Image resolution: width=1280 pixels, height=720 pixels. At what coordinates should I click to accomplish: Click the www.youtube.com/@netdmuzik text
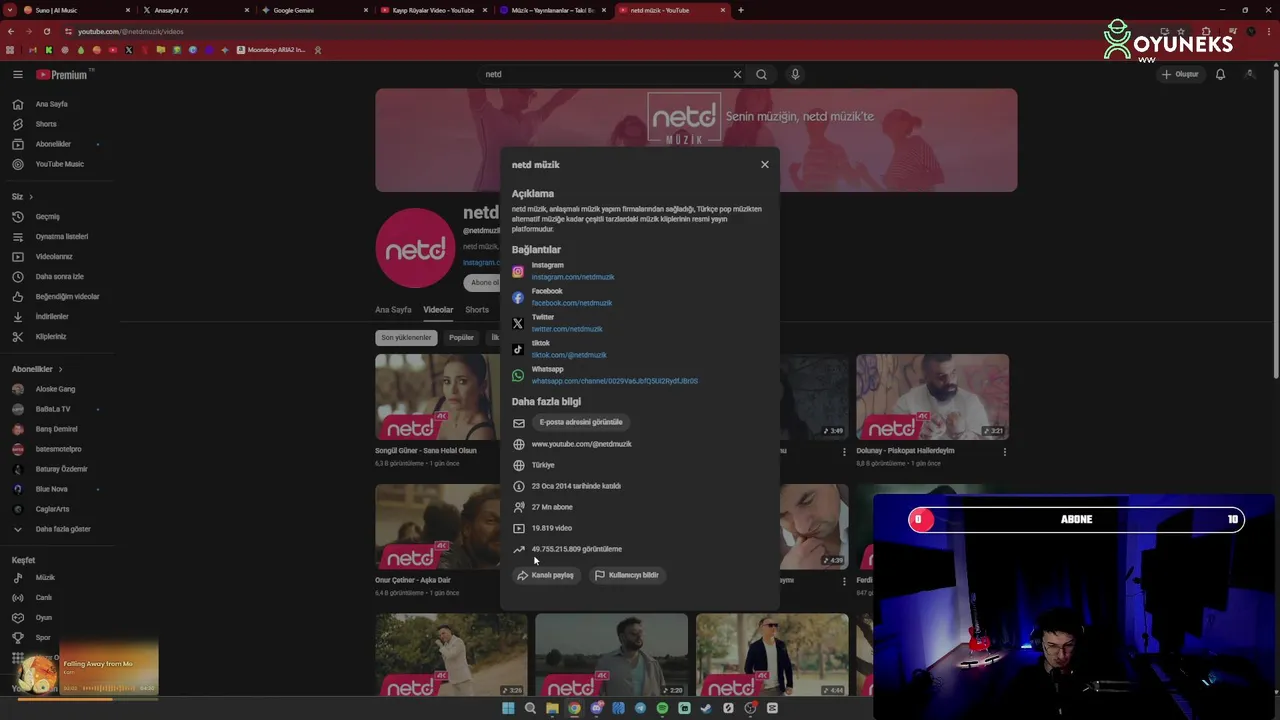582,444
